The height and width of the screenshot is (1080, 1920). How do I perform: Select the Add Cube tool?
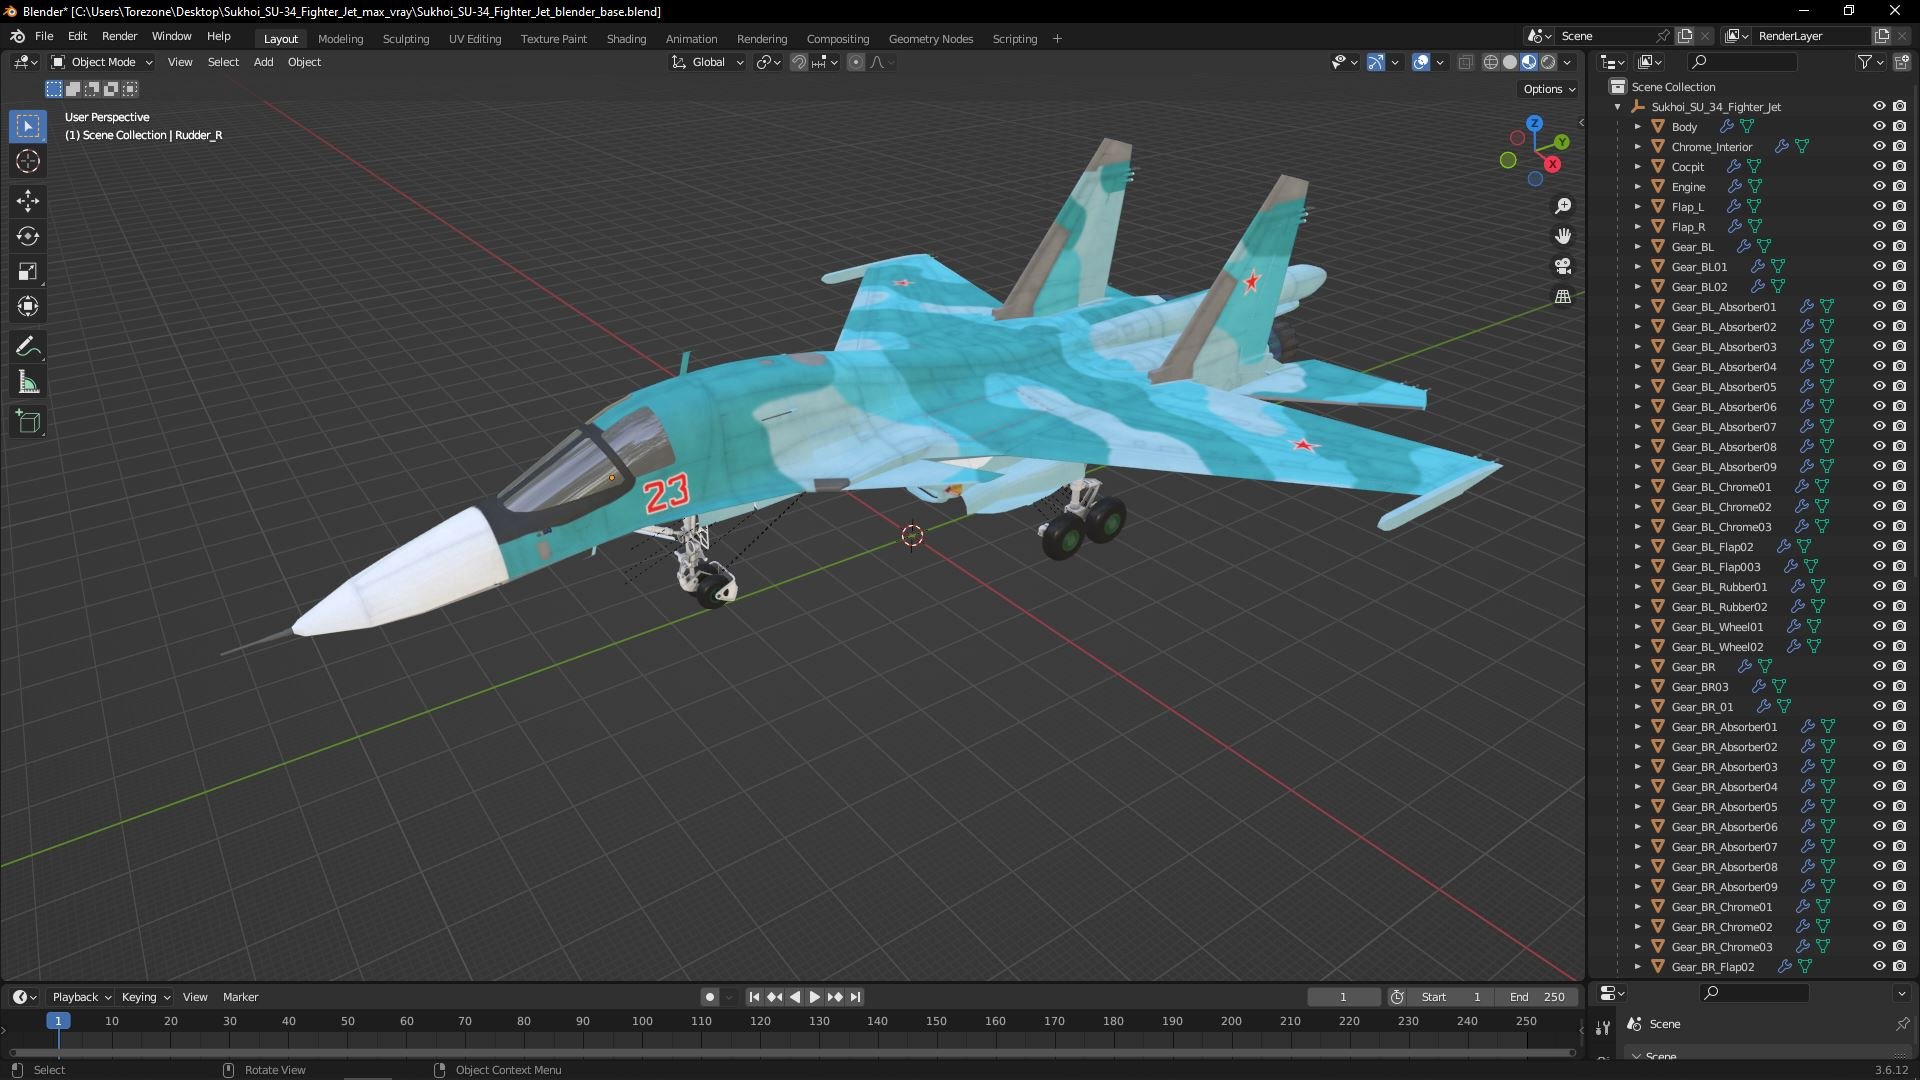tap(28, 422)
